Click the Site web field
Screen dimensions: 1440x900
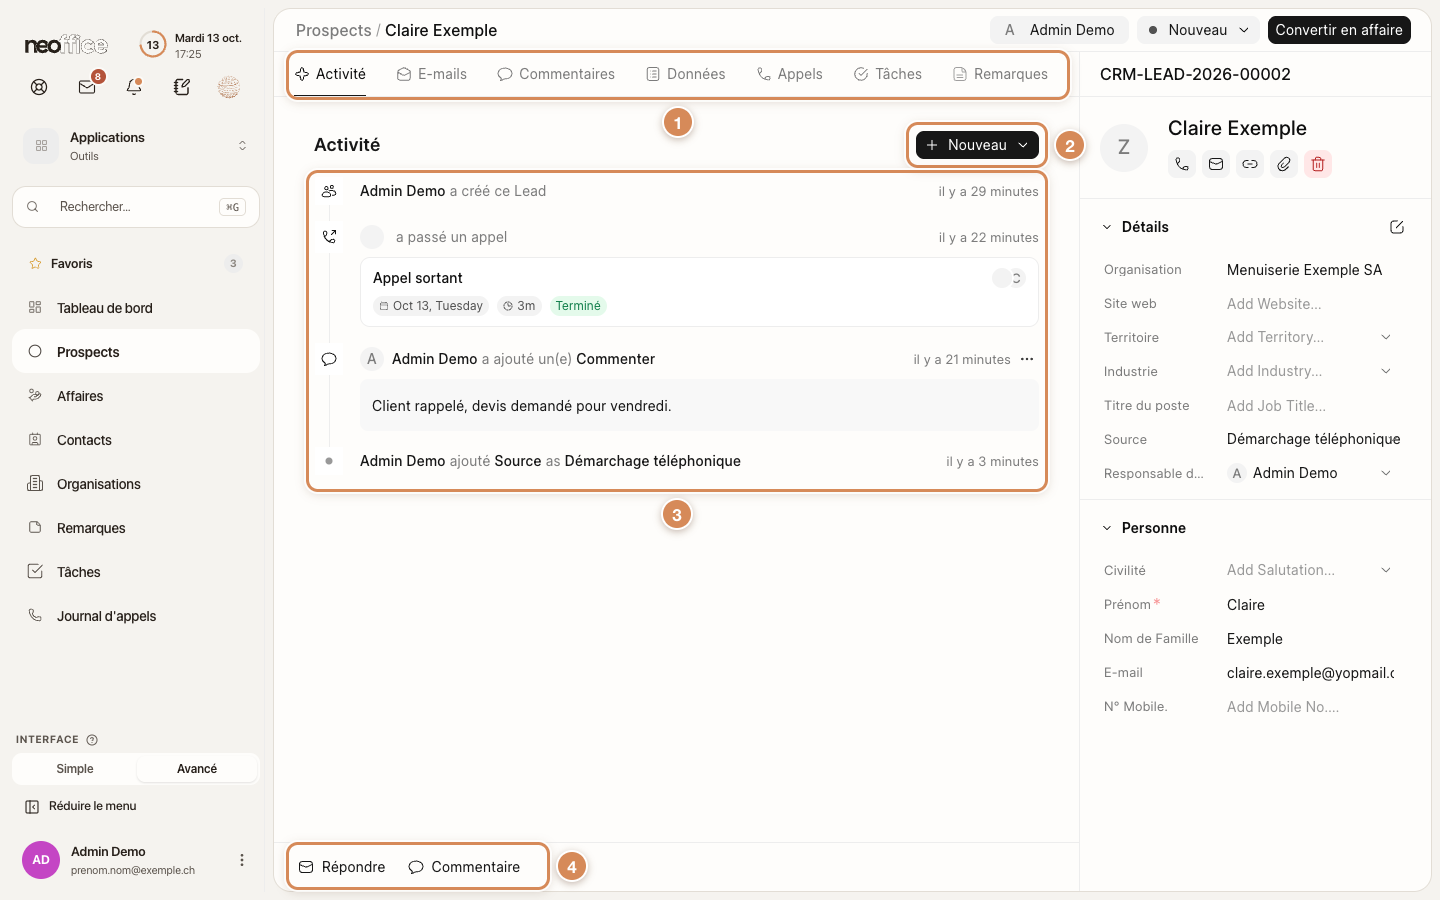coord(1310,304)
